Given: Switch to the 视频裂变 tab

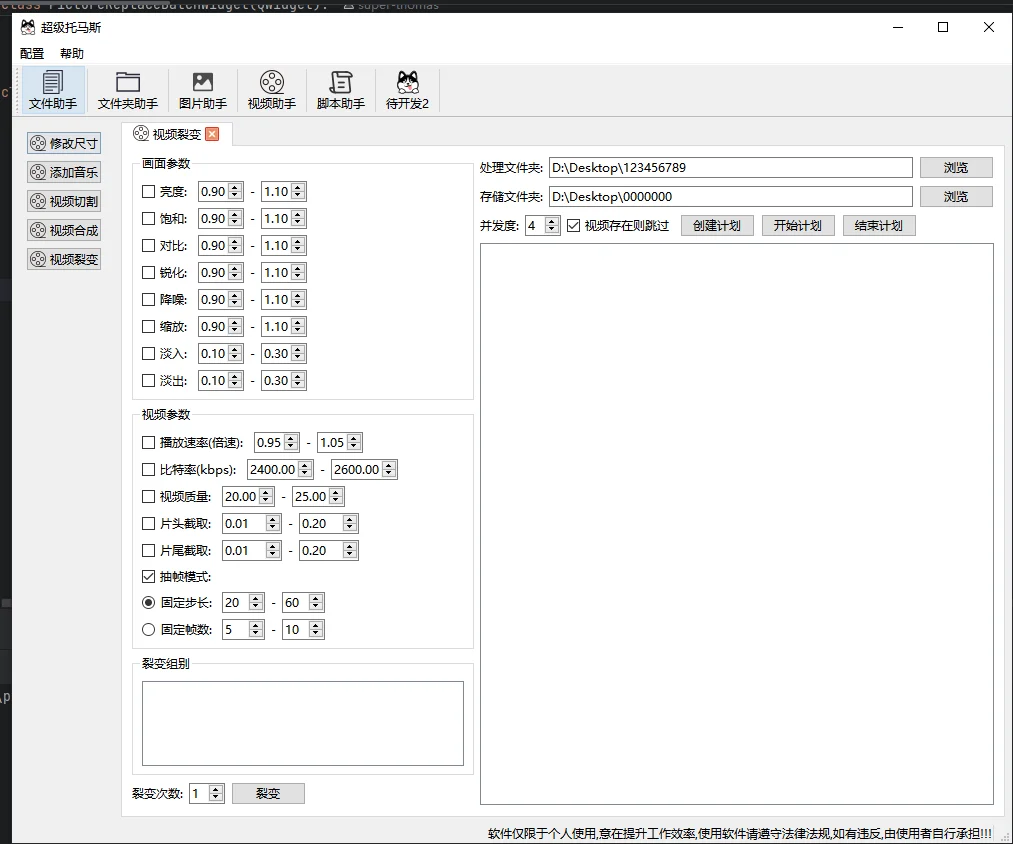Looking at the screenshot, I should [176, 134].
